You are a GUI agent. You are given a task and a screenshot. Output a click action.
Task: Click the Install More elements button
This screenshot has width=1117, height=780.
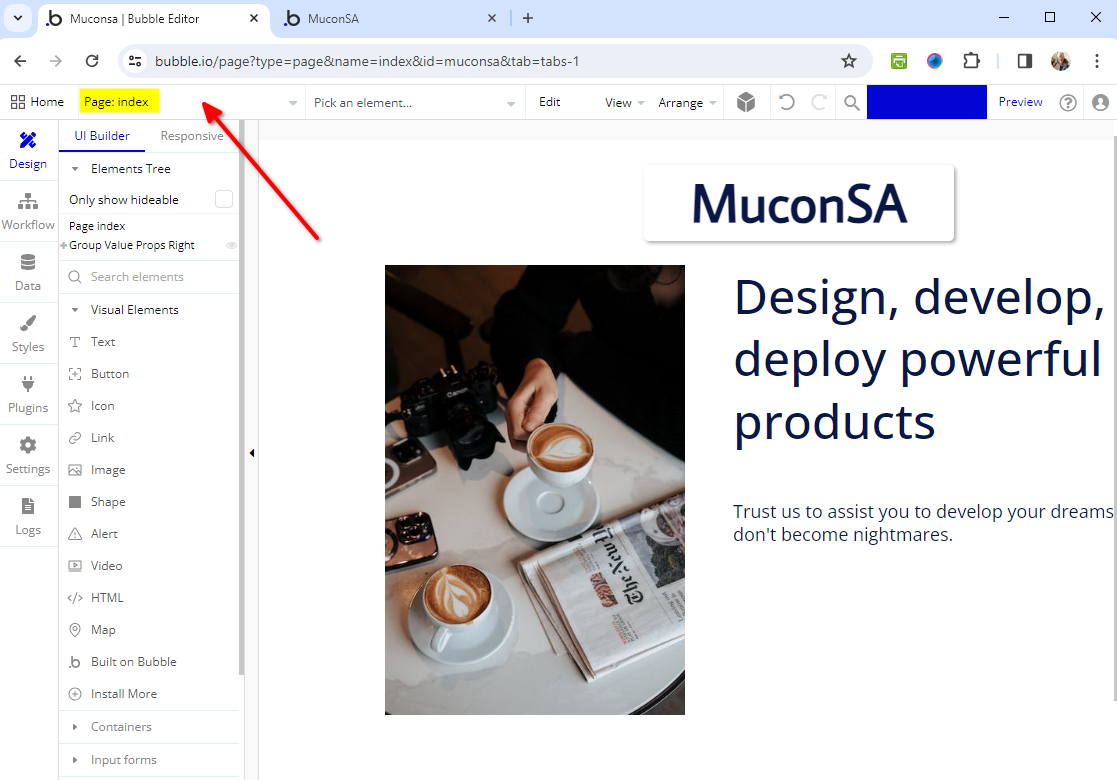click(123, 694)
